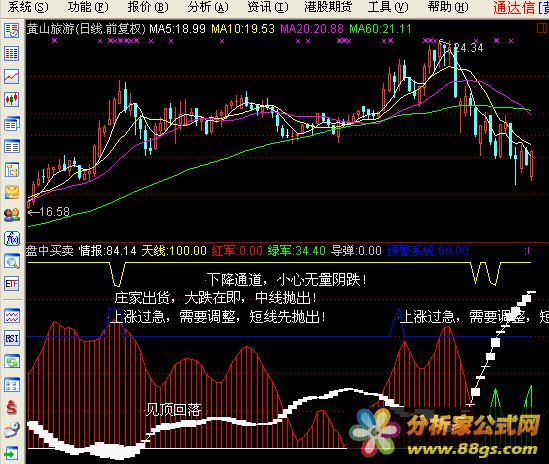This screenshot has width=549, height=464.
Task: Open the 港股期货 menu
Action: (328, 7)
